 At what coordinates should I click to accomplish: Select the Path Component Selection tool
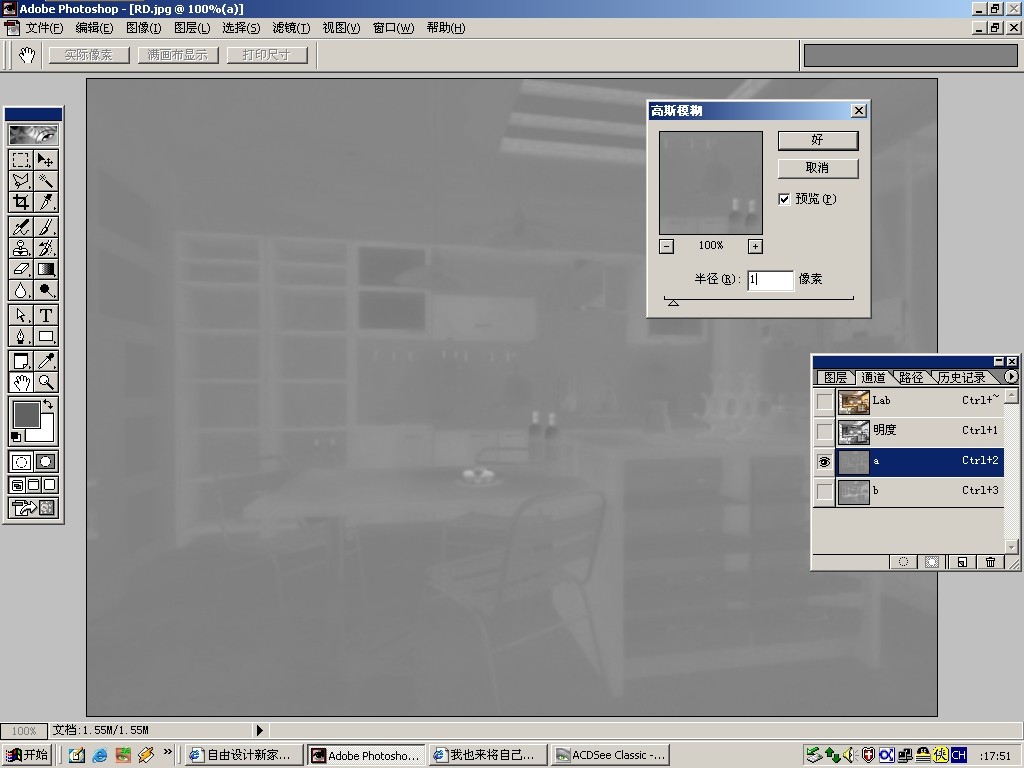(x=21, y=315)
